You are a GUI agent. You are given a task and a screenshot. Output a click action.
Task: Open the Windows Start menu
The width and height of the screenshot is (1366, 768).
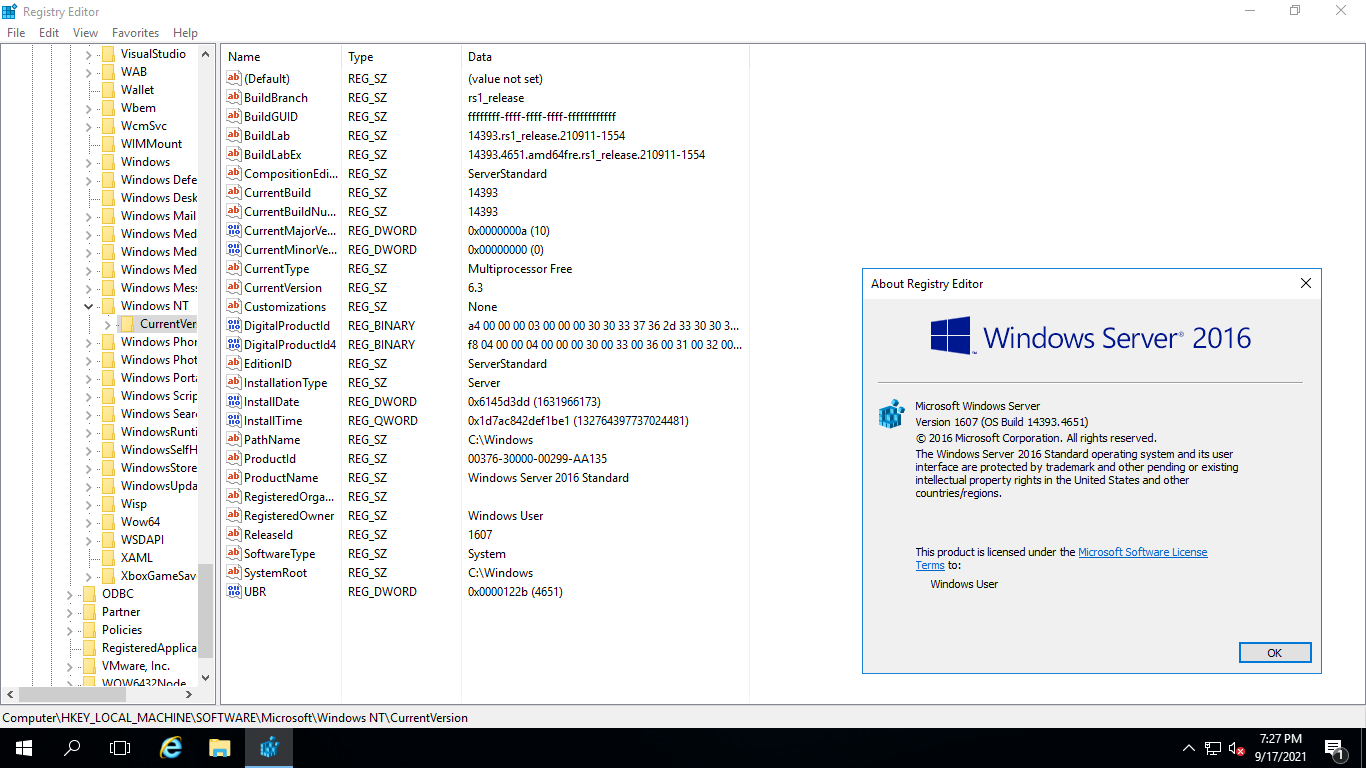pyautogui.click(x=24, y=747)
